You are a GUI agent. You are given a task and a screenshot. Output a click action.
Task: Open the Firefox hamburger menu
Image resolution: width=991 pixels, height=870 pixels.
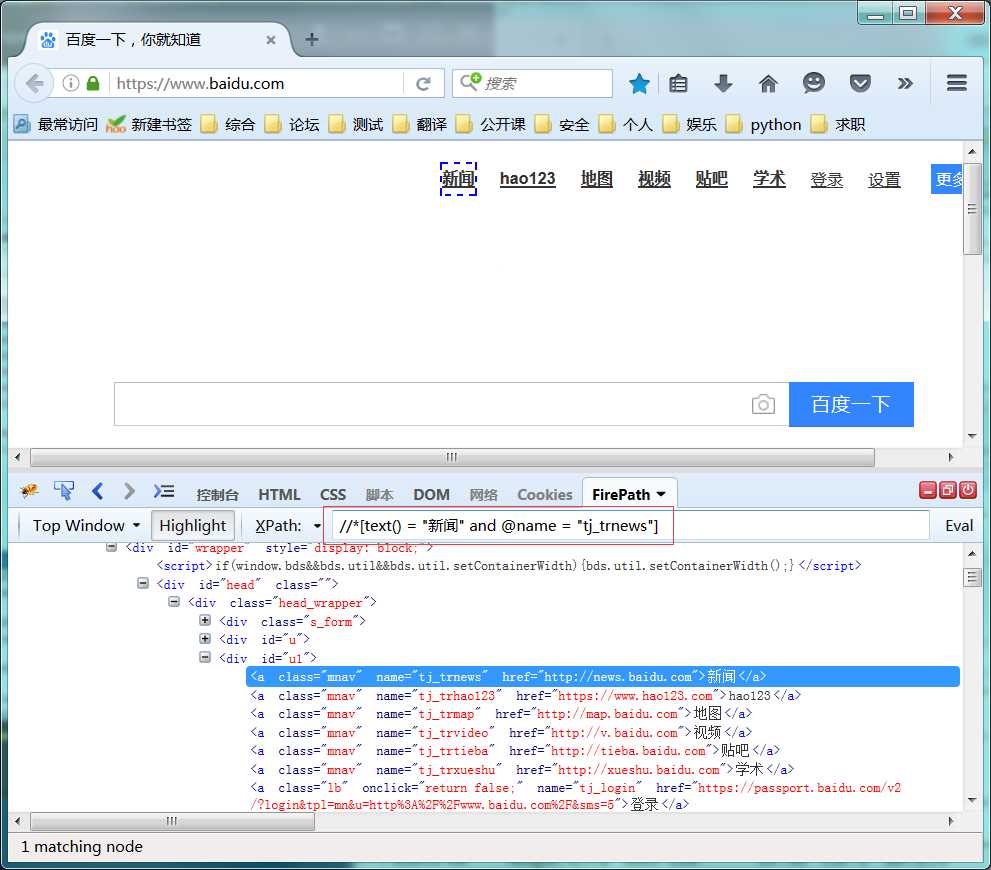coord(956,83)
